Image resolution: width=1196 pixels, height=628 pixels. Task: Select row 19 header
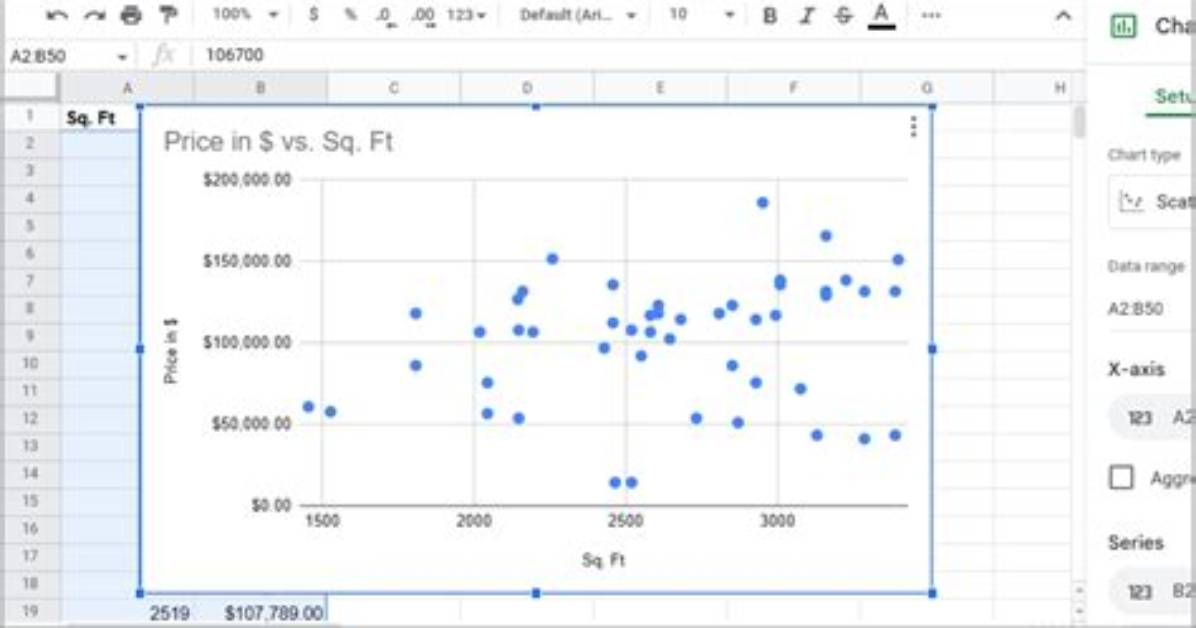pyautogui.click(x=31, y=610)
